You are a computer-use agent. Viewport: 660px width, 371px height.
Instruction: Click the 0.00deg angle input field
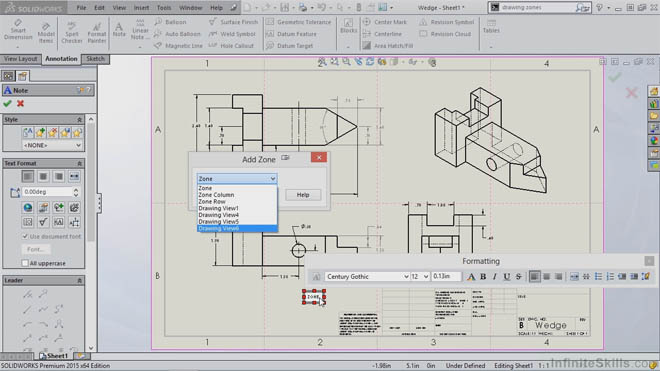tap(47, 192)
